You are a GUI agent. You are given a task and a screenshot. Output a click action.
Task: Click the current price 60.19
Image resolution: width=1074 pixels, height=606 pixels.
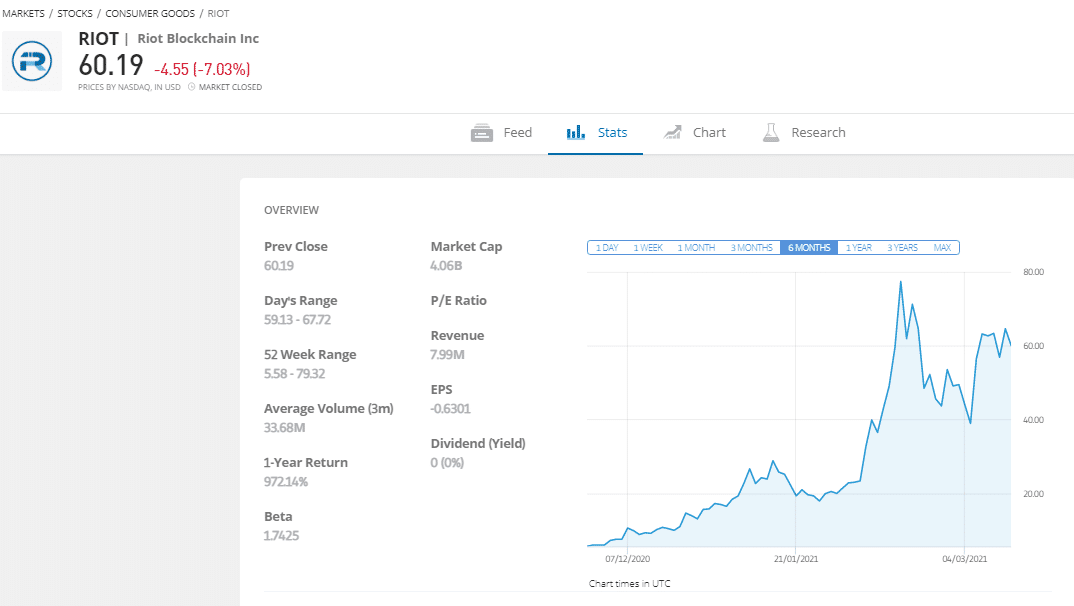111,66
